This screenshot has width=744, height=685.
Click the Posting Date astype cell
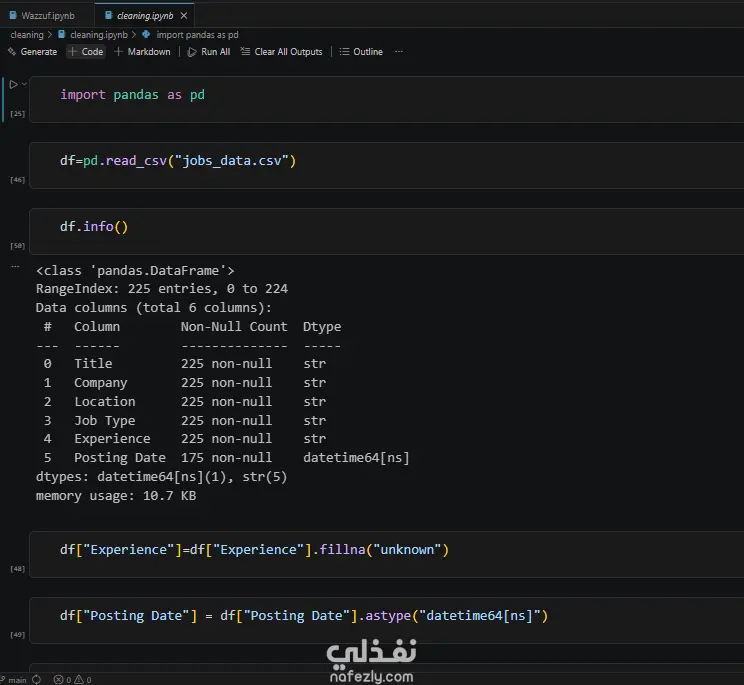click(386, 620)
